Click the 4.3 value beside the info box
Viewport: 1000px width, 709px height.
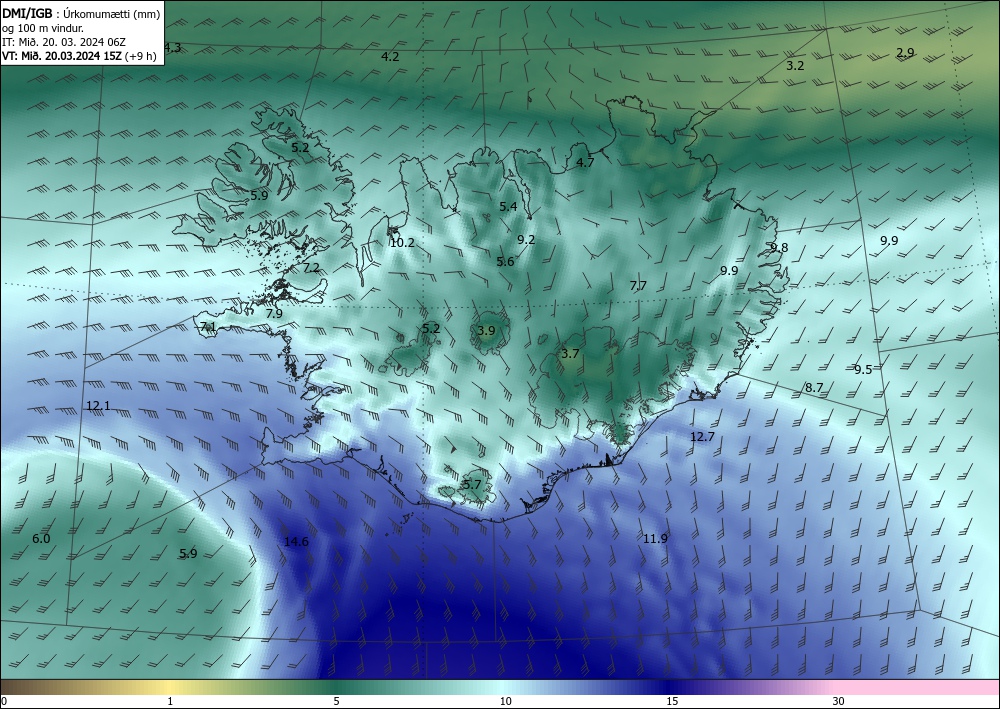173,48
